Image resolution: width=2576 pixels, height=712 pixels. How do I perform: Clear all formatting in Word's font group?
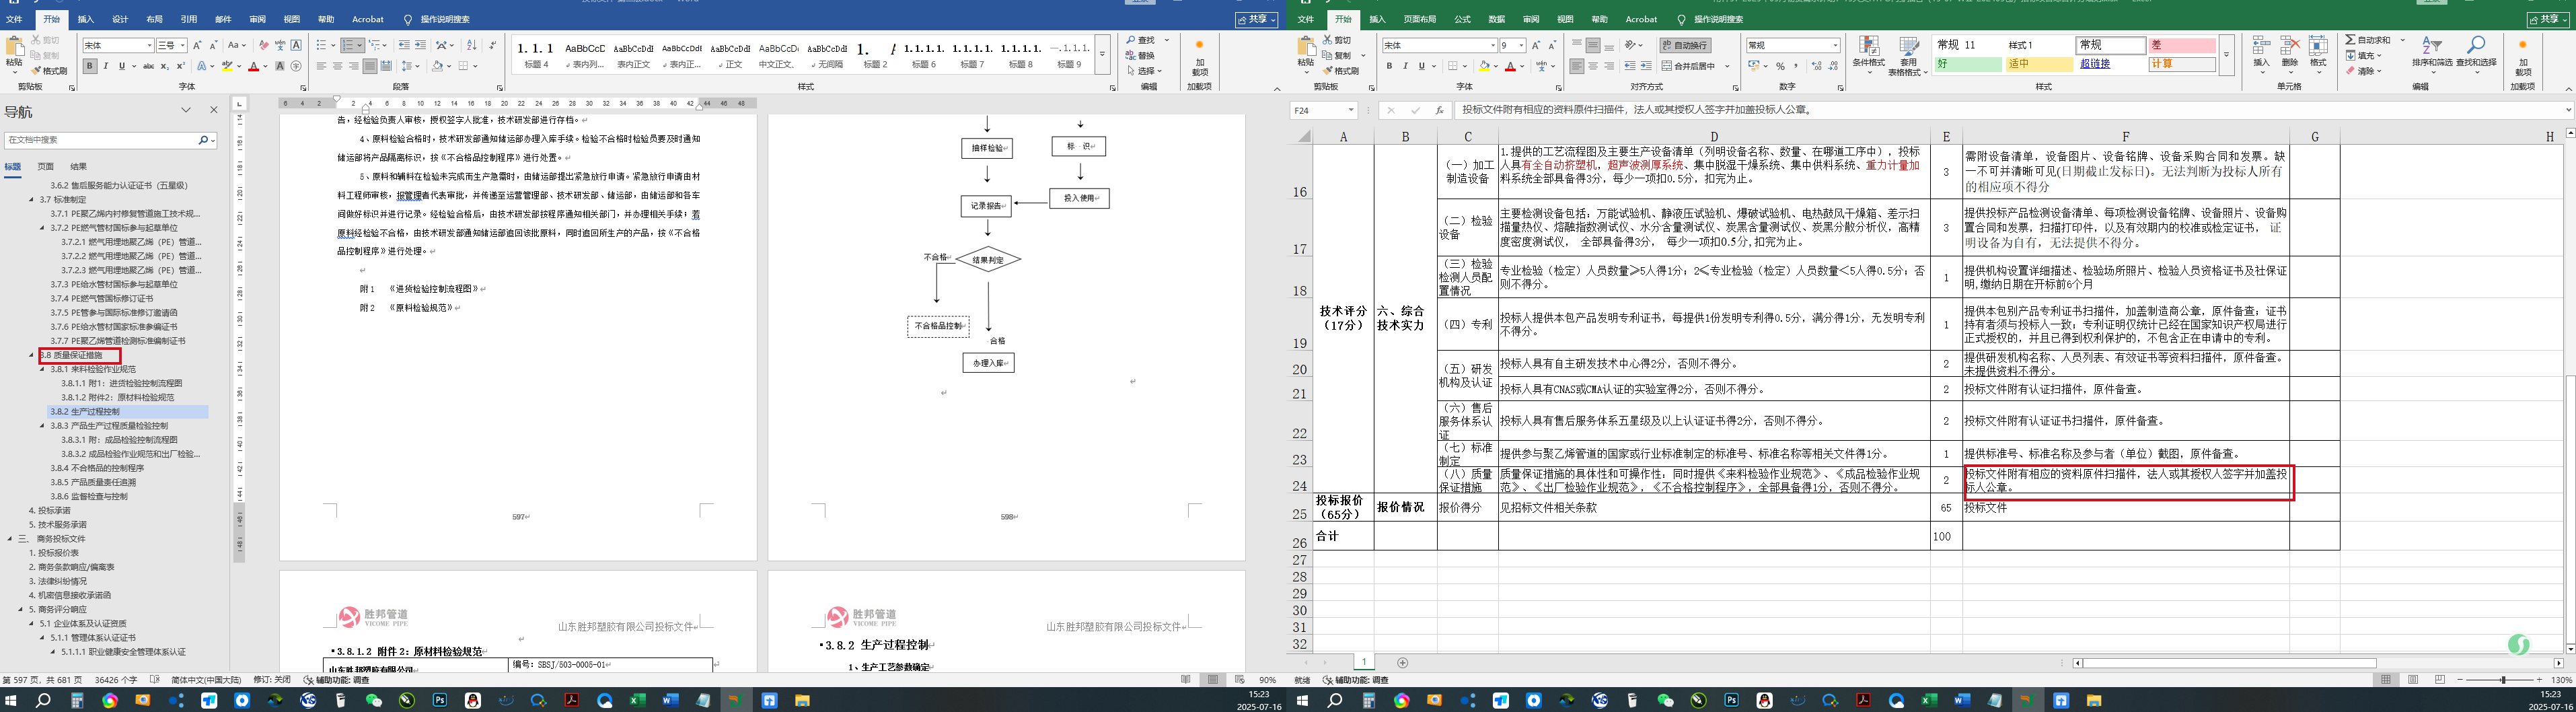[264, 45]
